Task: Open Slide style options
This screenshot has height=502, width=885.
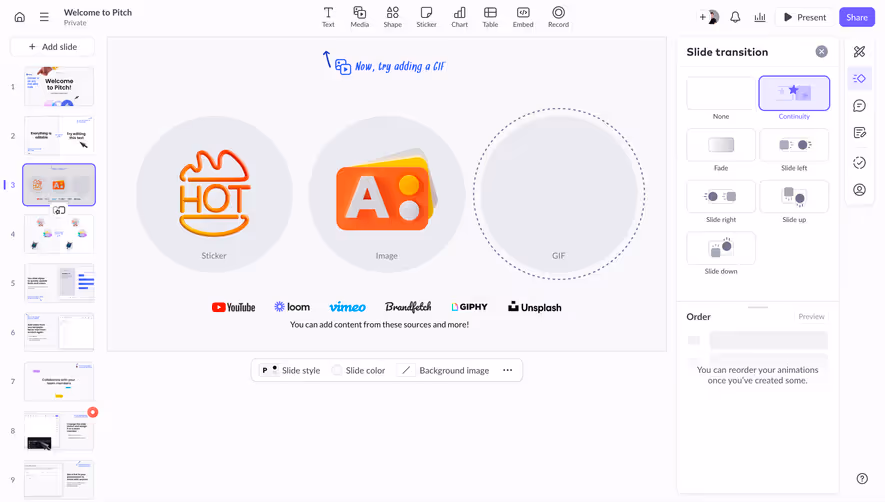Action: coord(290,370)
